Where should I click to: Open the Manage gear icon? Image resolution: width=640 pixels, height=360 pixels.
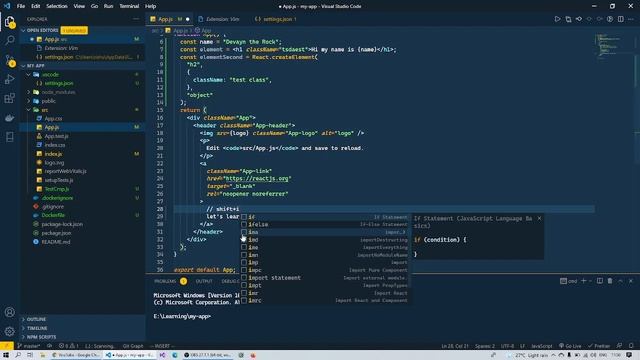pyautogui.click(x=9, y=331)
